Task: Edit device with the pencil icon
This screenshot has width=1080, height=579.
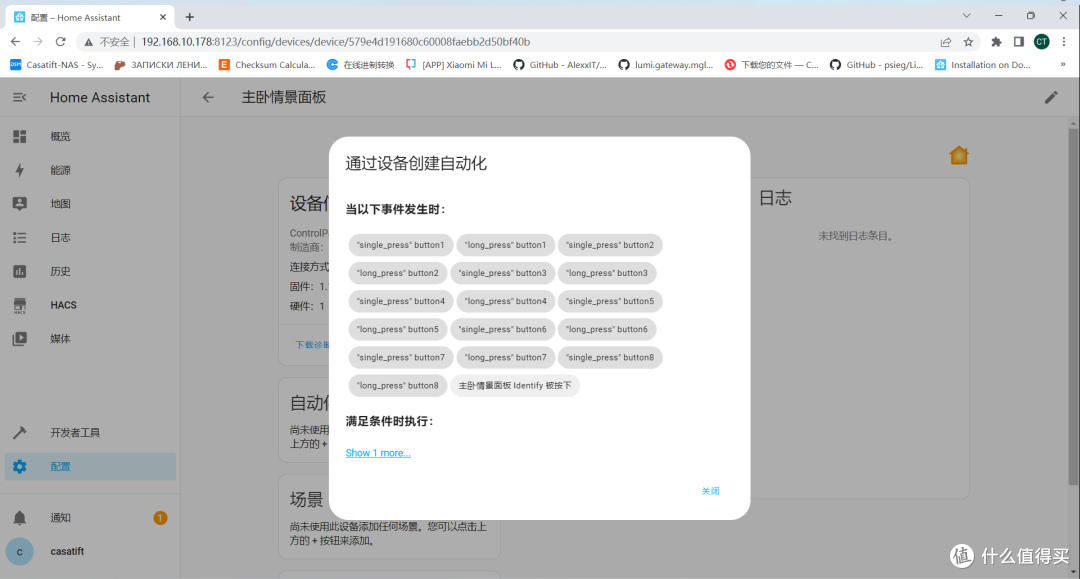Action: pos(1051,98)
